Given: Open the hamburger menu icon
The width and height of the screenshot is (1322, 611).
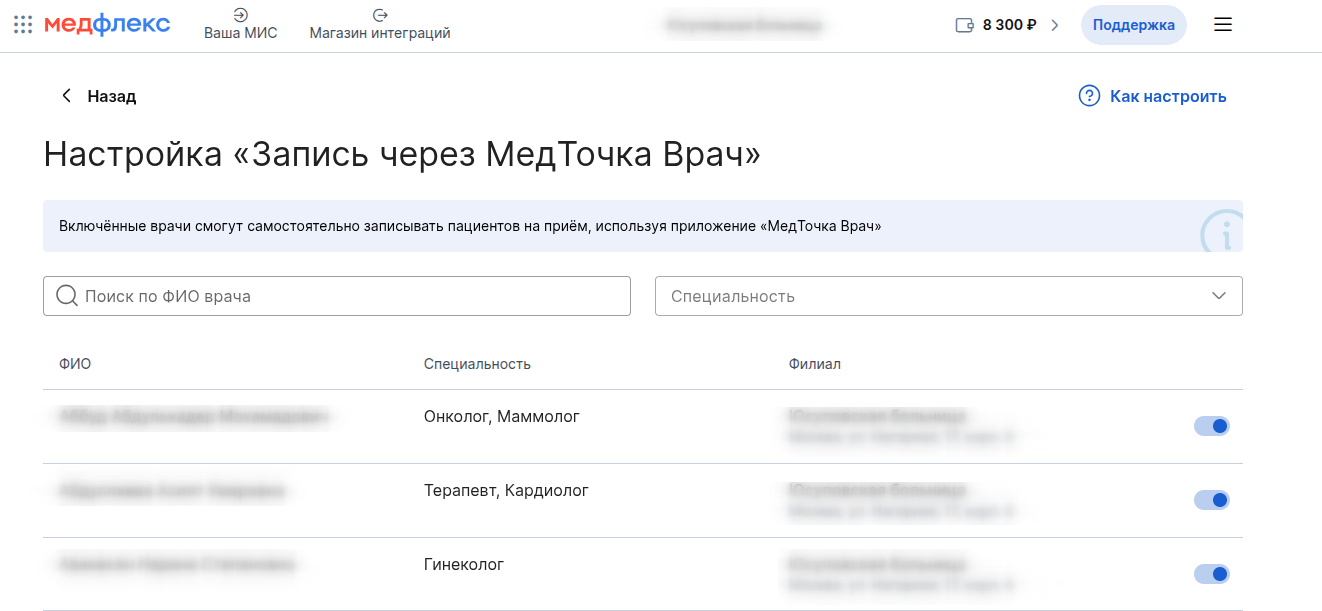Looking at the screenshot, I should pyautogui.click(x=1222, y=25).
